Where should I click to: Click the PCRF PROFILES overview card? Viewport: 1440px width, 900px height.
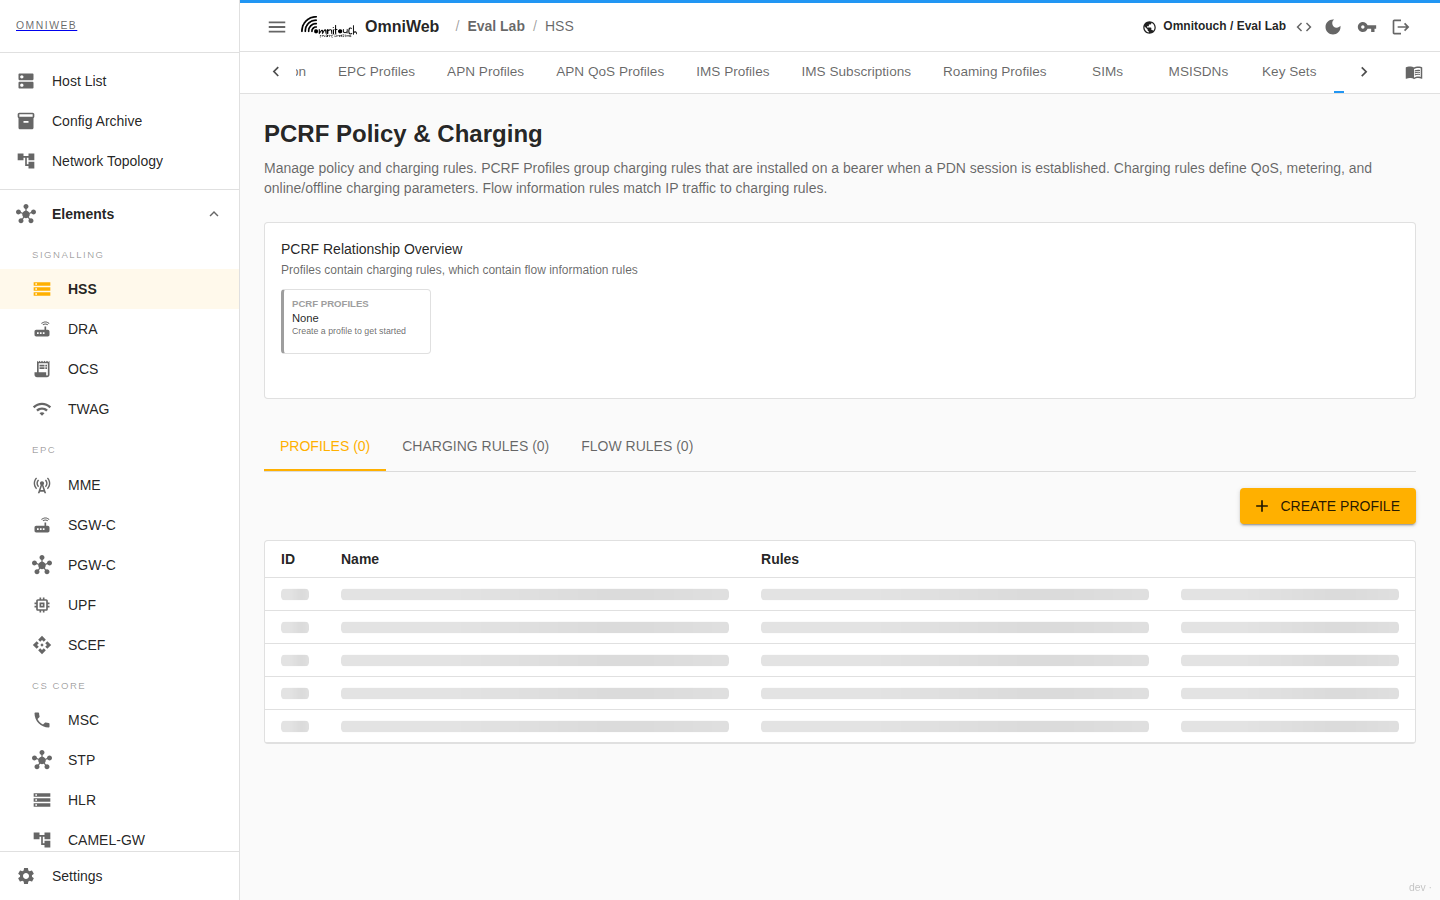(356, 321)
